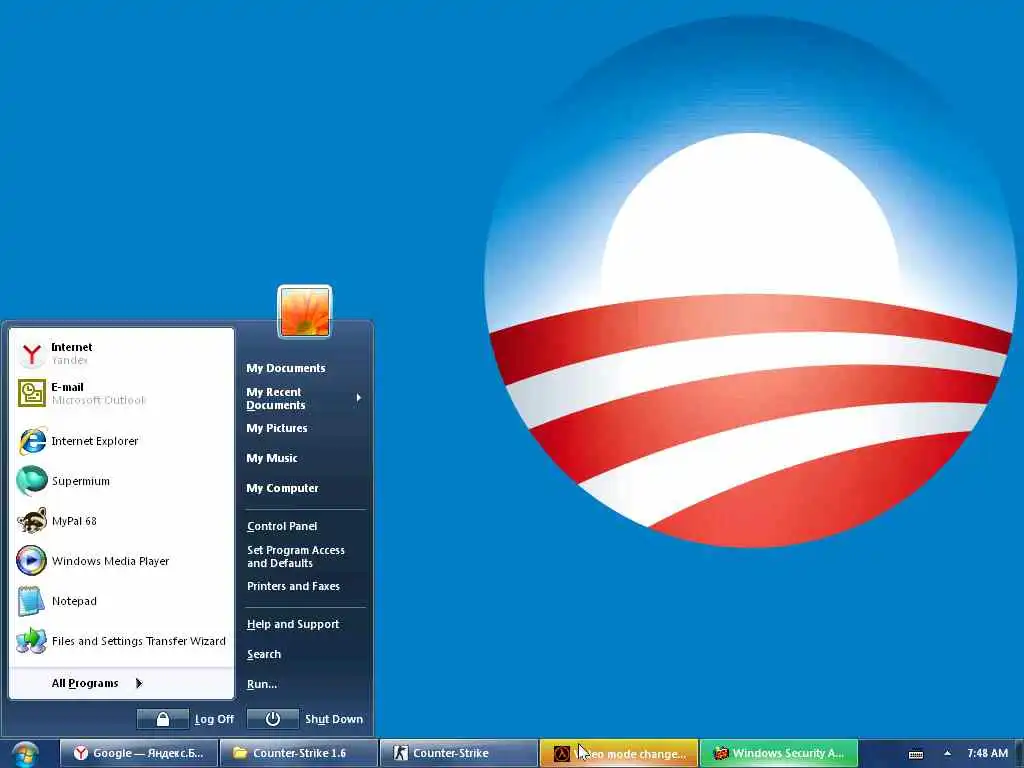This screenshot has height=768, width=1024.
Task: Open the Internet Explorer icon
Action: coord(32,441)
